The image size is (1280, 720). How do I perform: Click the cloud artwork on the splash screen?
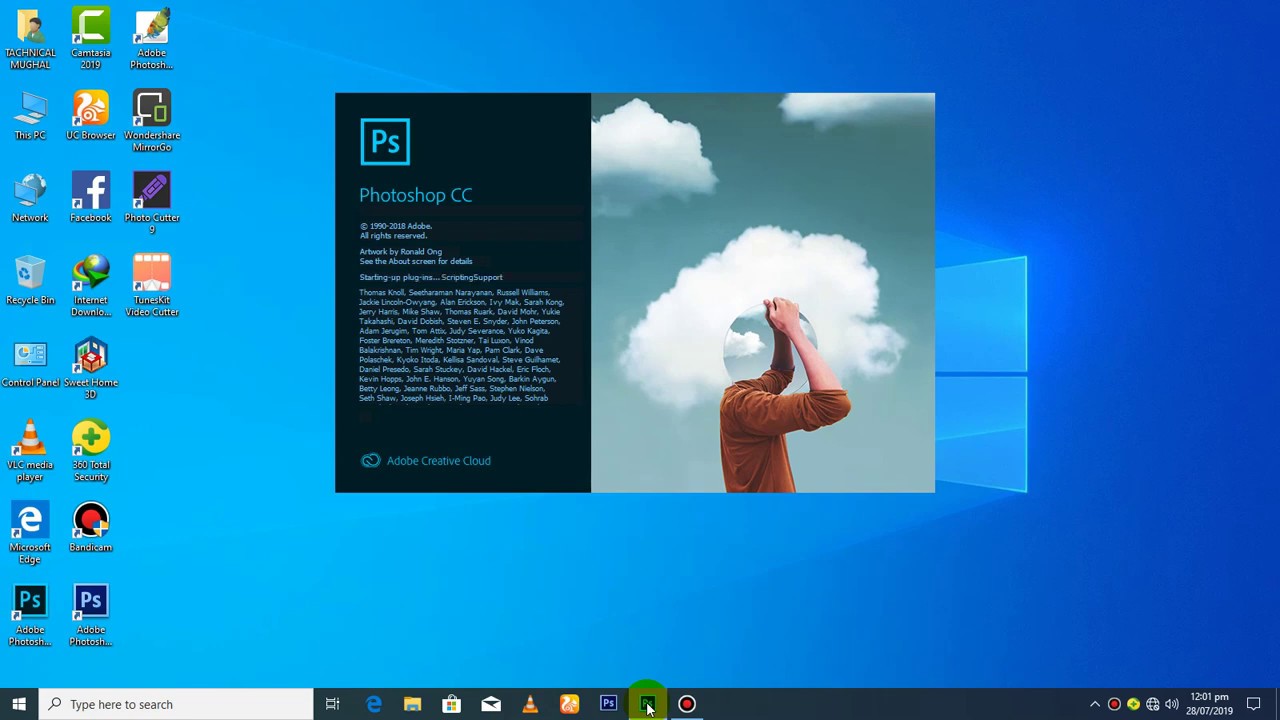click(763, 293)
